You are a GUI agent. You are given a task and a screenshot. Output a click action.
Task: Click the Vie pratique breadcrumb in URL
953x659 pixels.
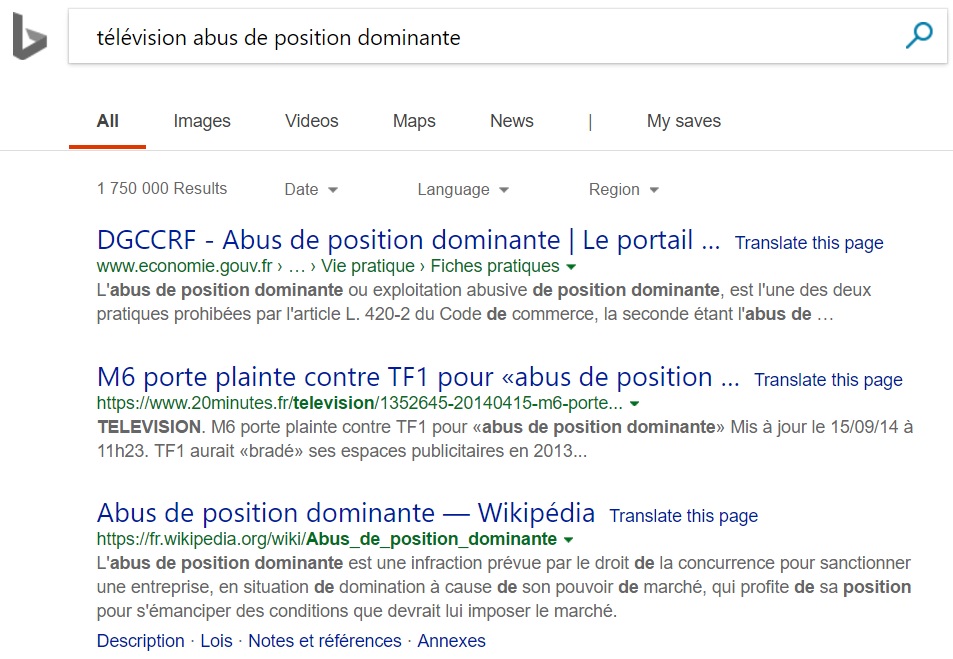tap(368, 266)
